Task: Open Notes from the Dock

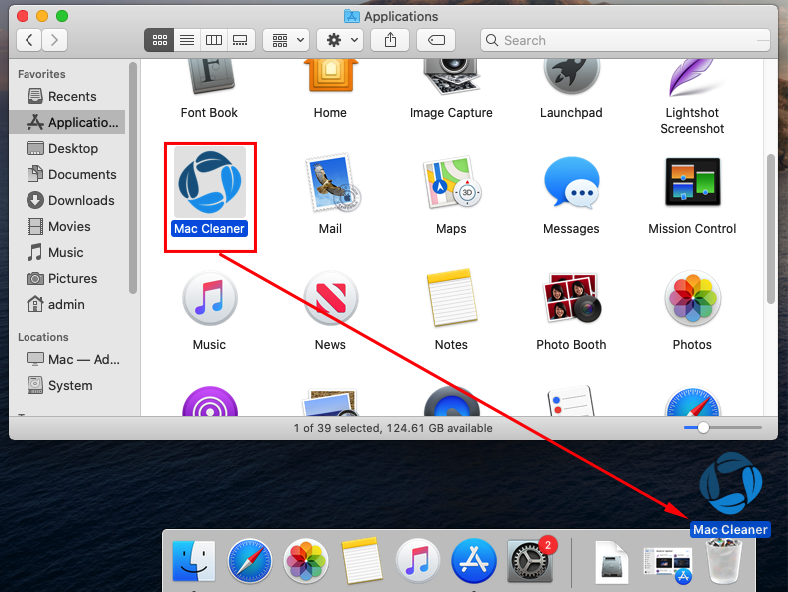Action: tap(361, 561)
